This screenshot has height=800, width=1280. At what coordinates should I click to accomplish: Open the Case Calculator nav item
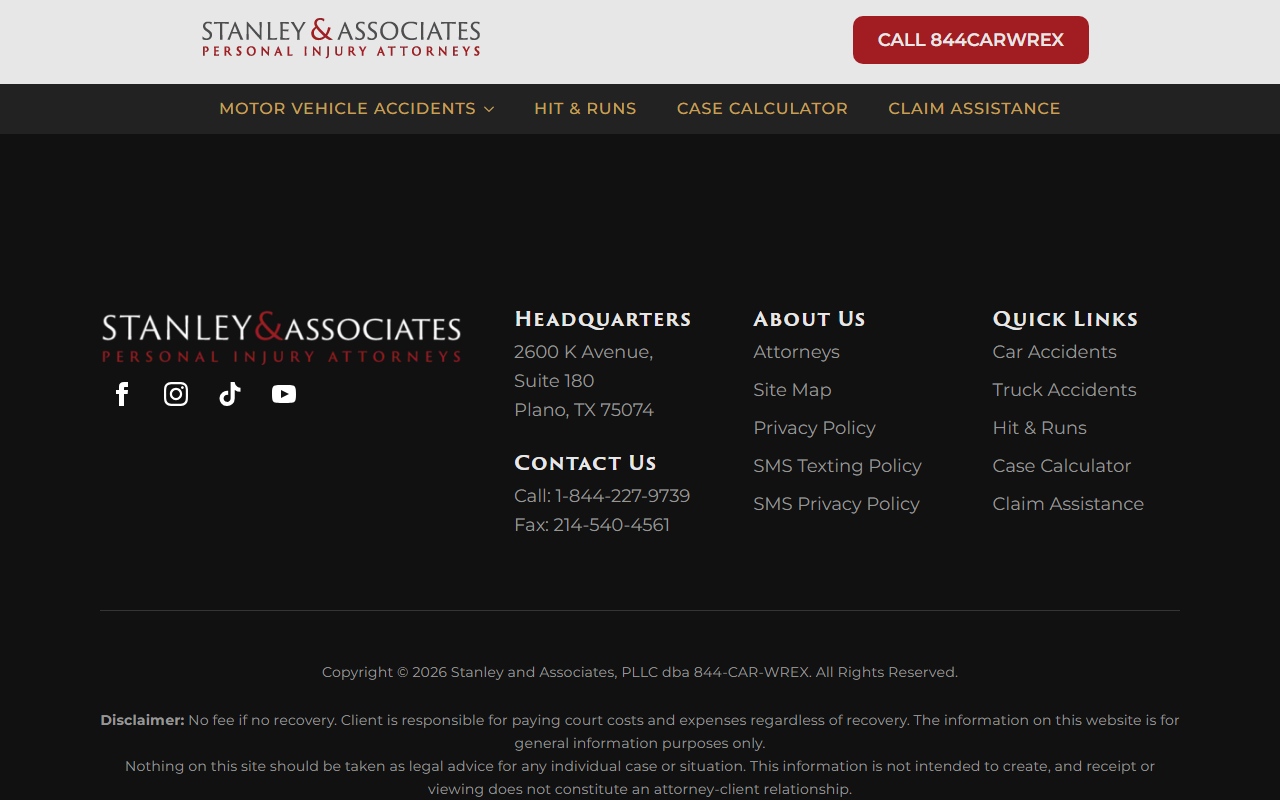(x=762, y=109)
